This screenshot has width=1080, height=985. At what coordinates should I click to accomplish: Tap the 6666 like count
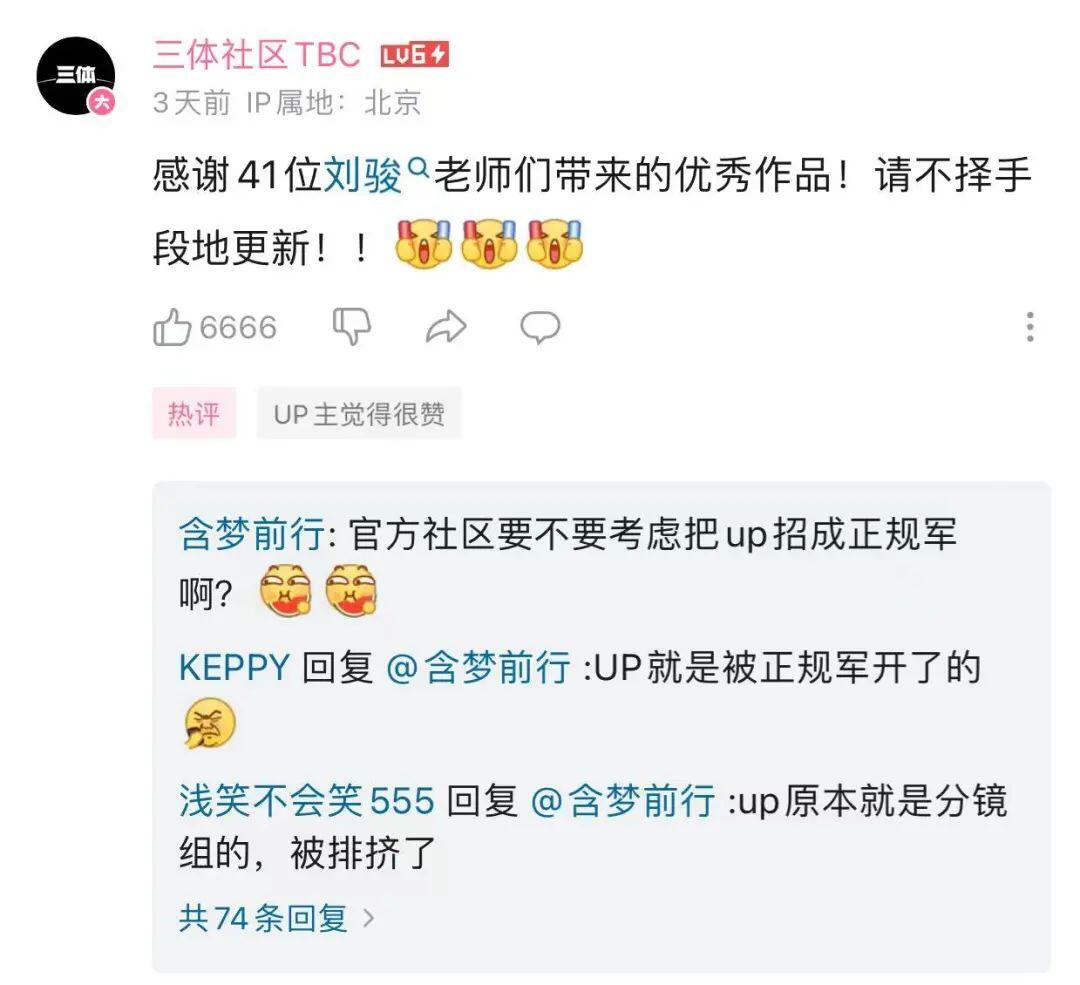click(238, 327)
